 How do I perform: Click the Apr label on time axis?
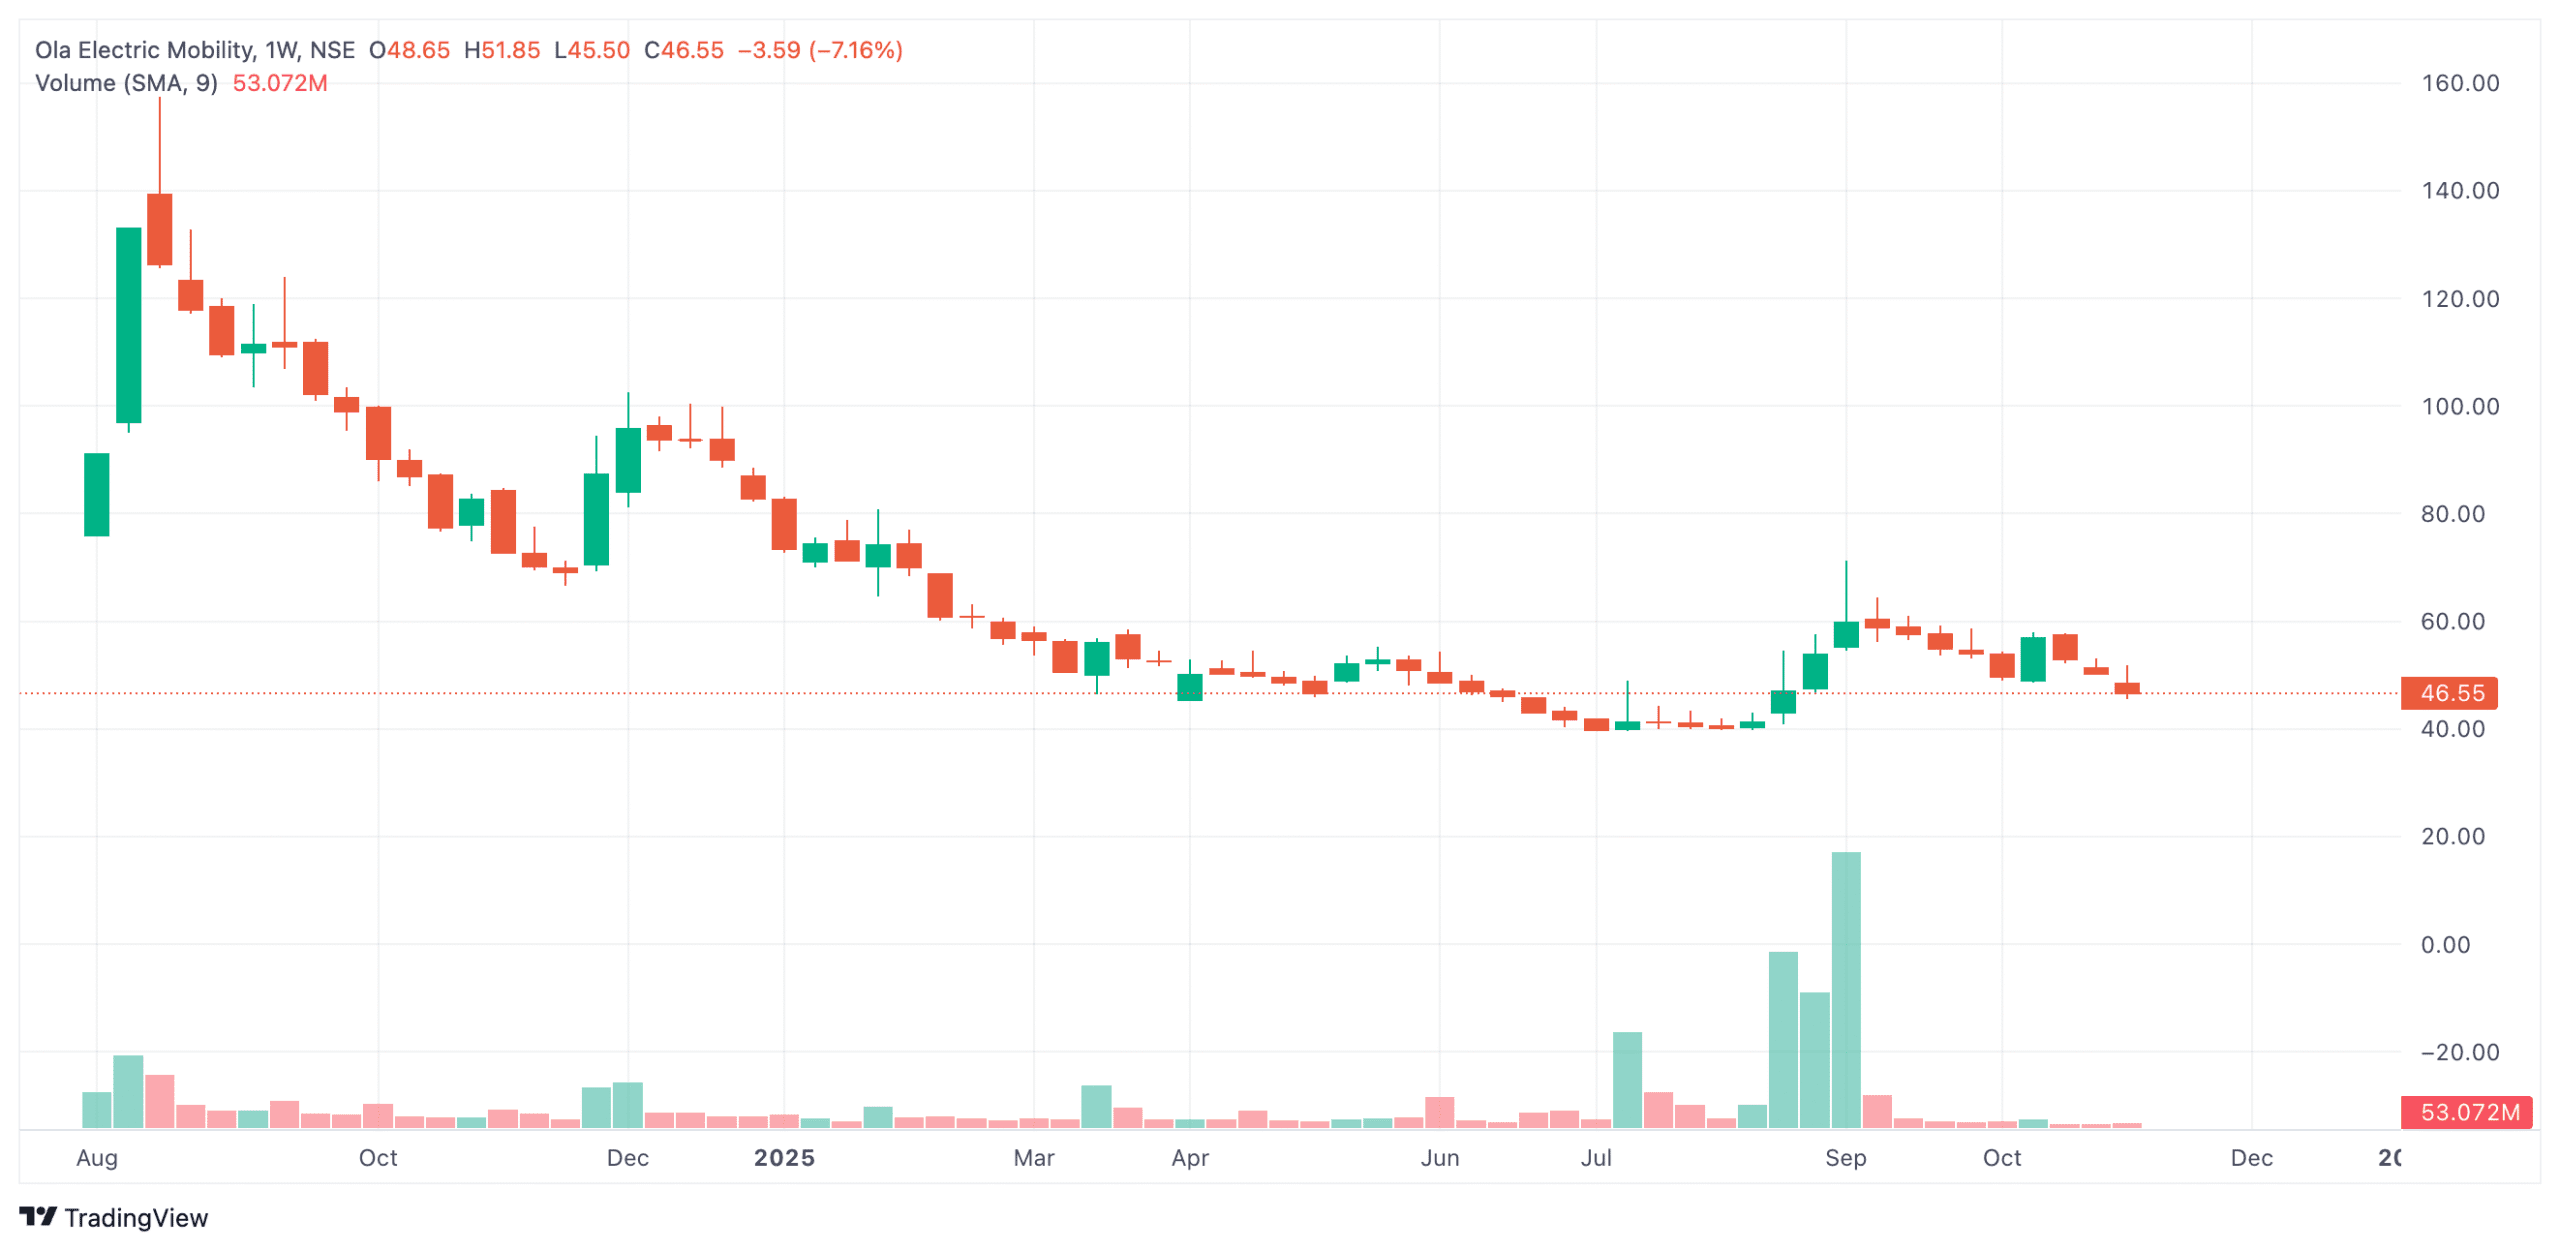click(1190, 1157)
